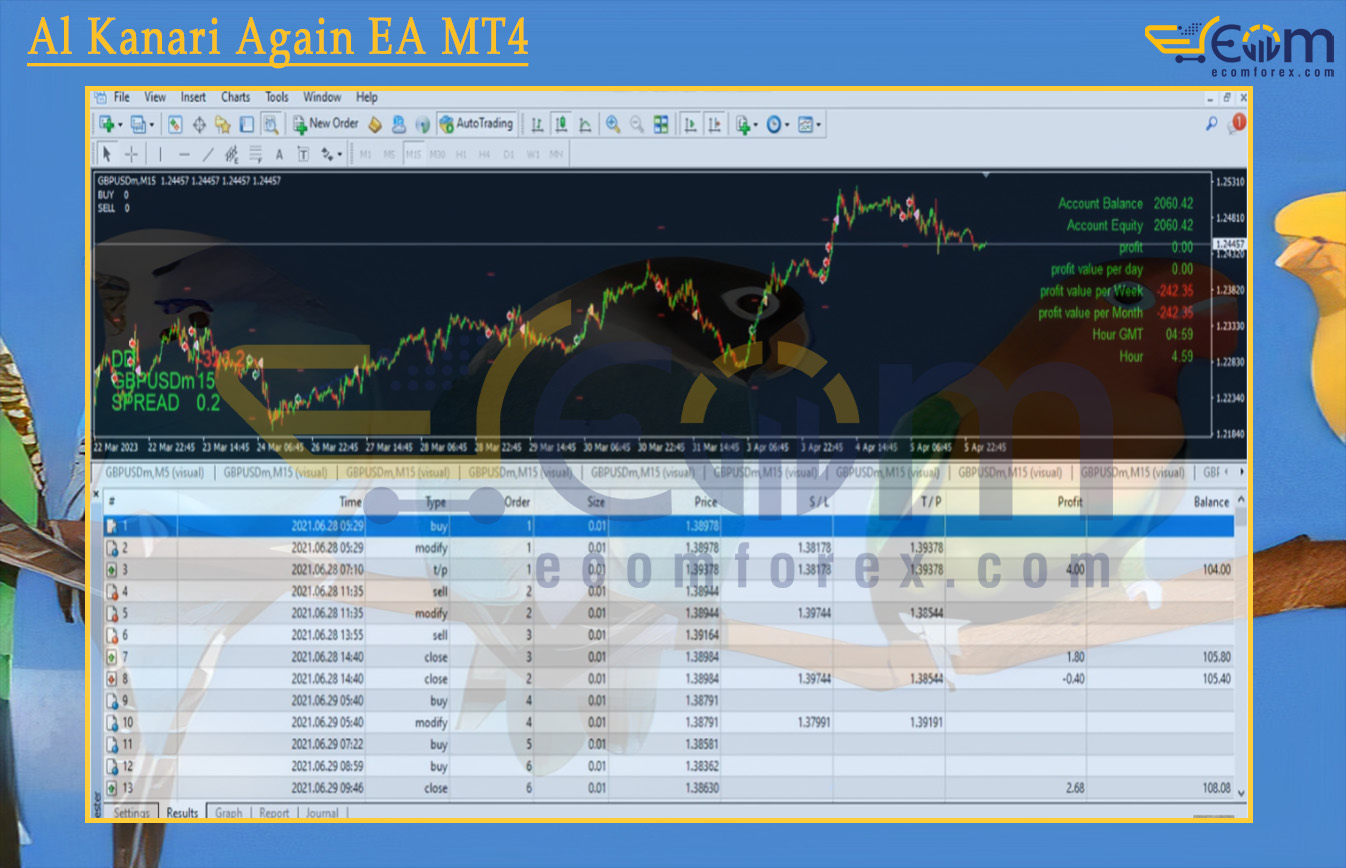
Task: Click the results table scroll down arrow
Action: point(1241,792)
